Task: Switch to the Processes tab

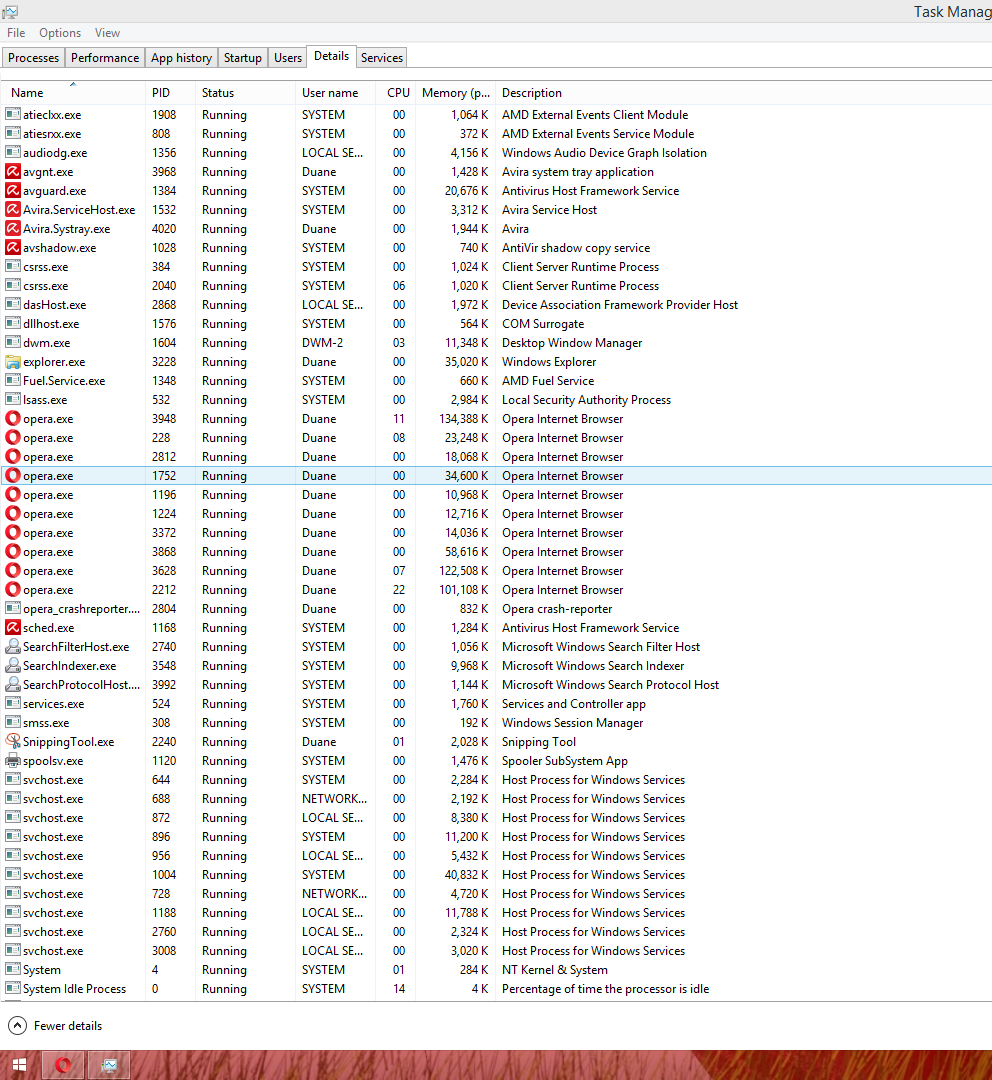Action: click(x=34, y=58)
